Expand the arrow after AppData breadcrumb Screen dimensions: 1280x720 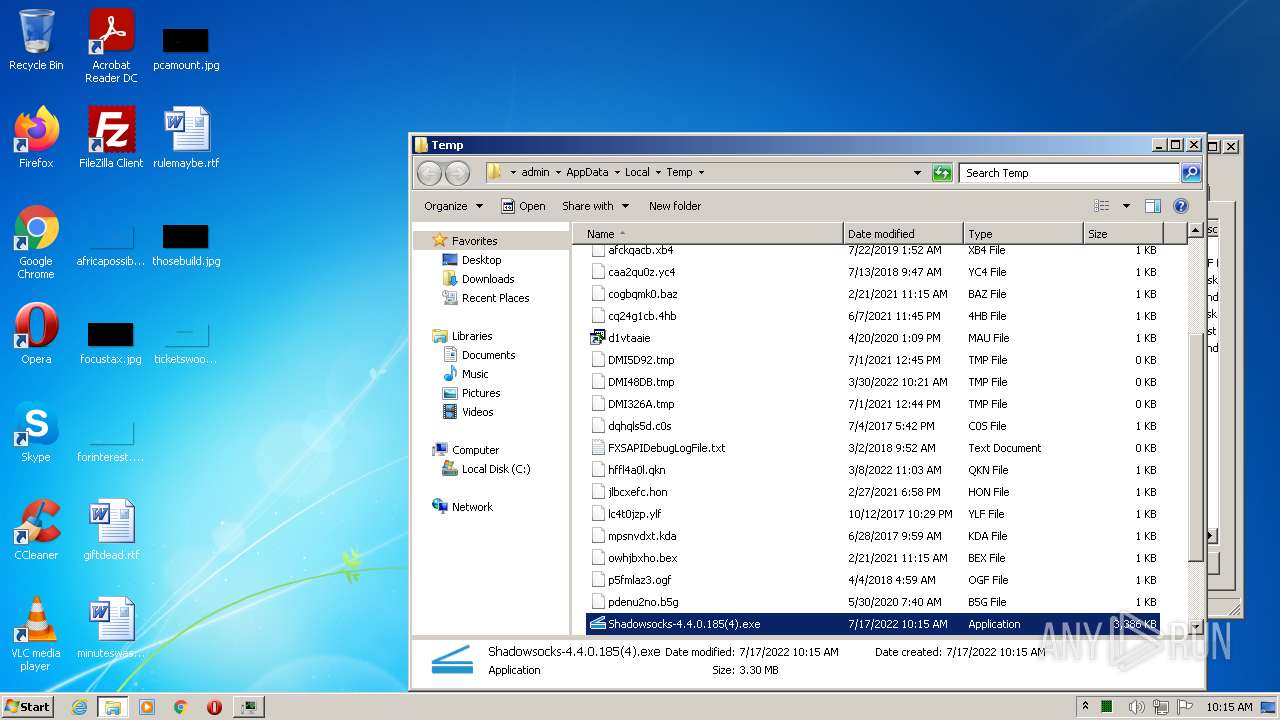[x=617, y=173]
